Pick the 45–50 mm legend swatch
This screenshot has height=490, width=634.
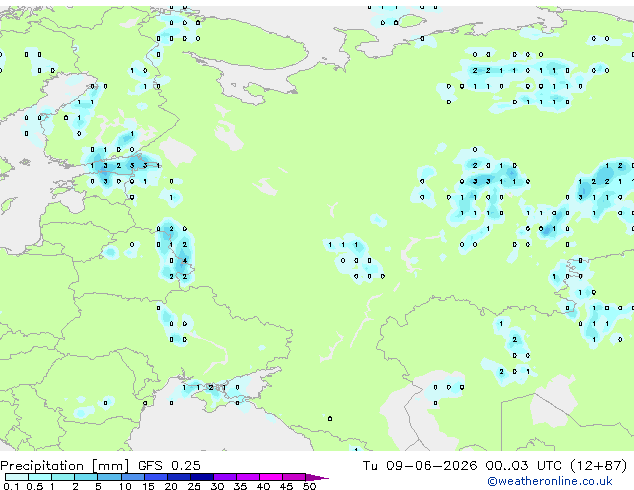[294, 477]
